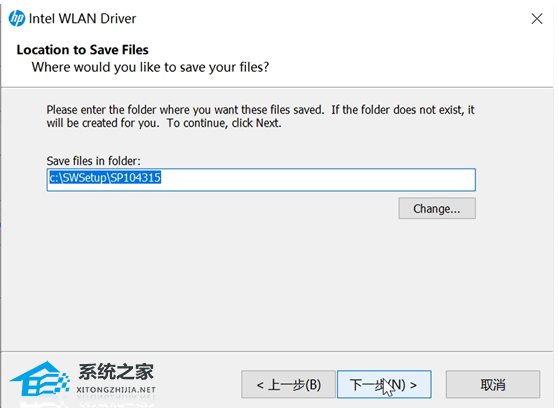
Task: Click the "Save files in folder:" label
Action: 94,161
